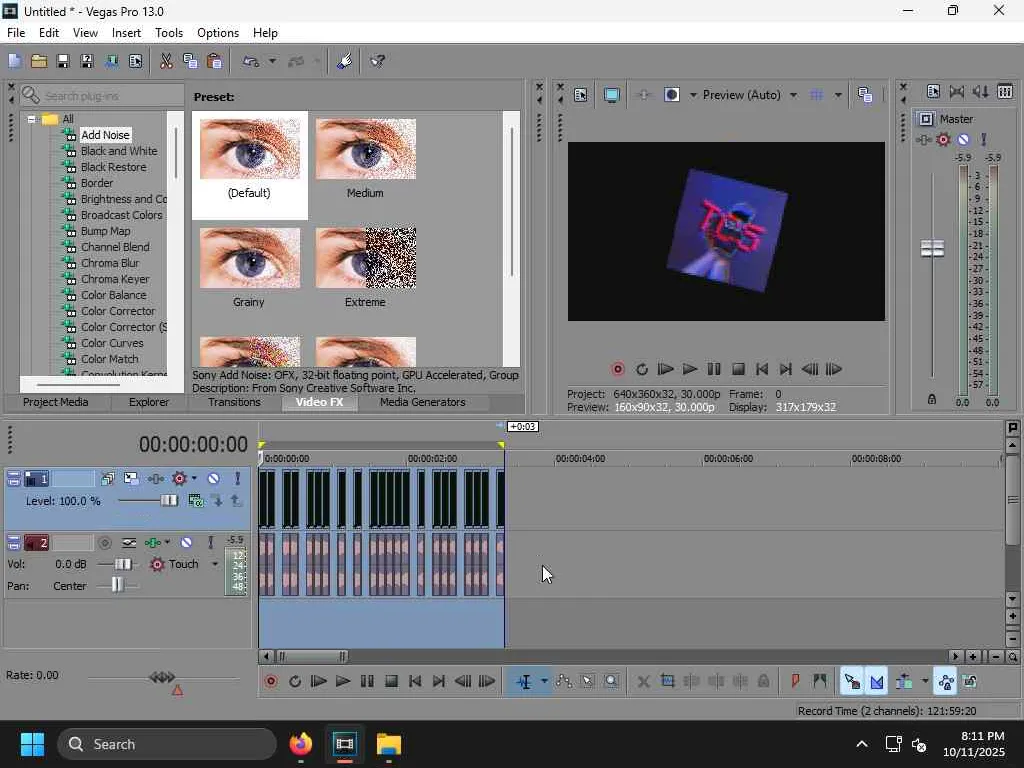The width and height of the screenshot is (1024, 768).
Task: Click the Save project toolbar icon
Action: pyautogui.click(x=63, y=61)
